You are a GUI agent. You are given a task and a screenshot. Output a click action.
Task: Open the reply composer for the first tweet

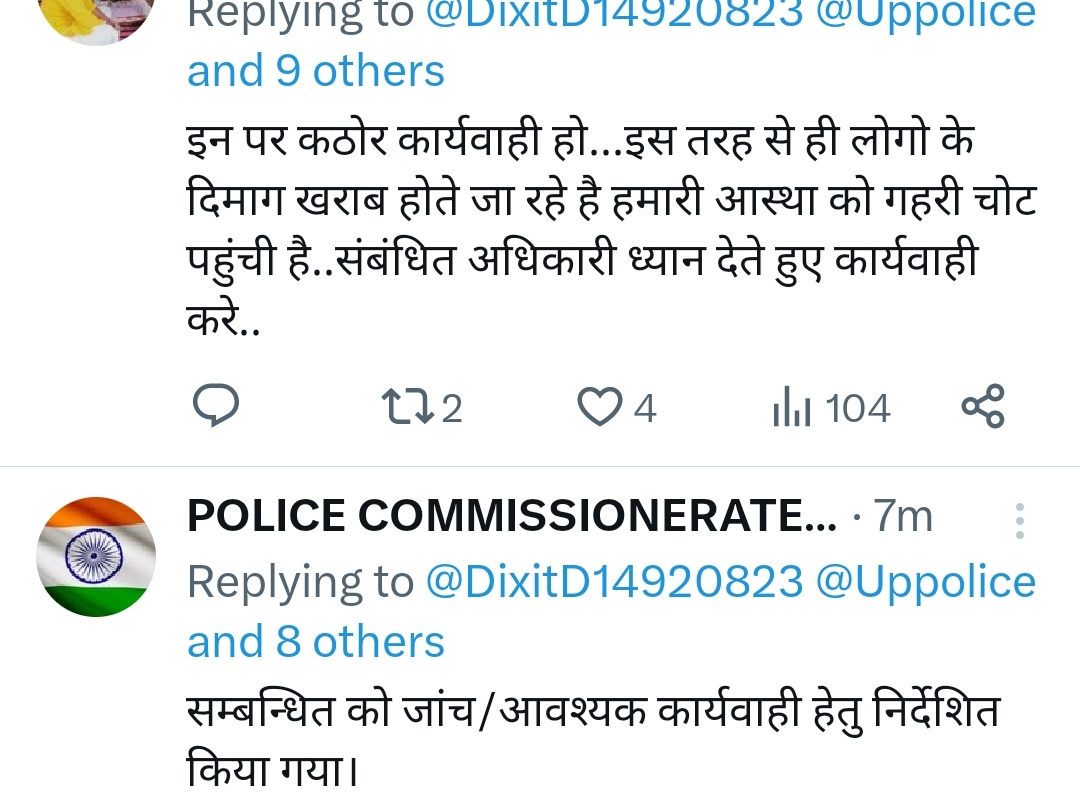[215, 406]
